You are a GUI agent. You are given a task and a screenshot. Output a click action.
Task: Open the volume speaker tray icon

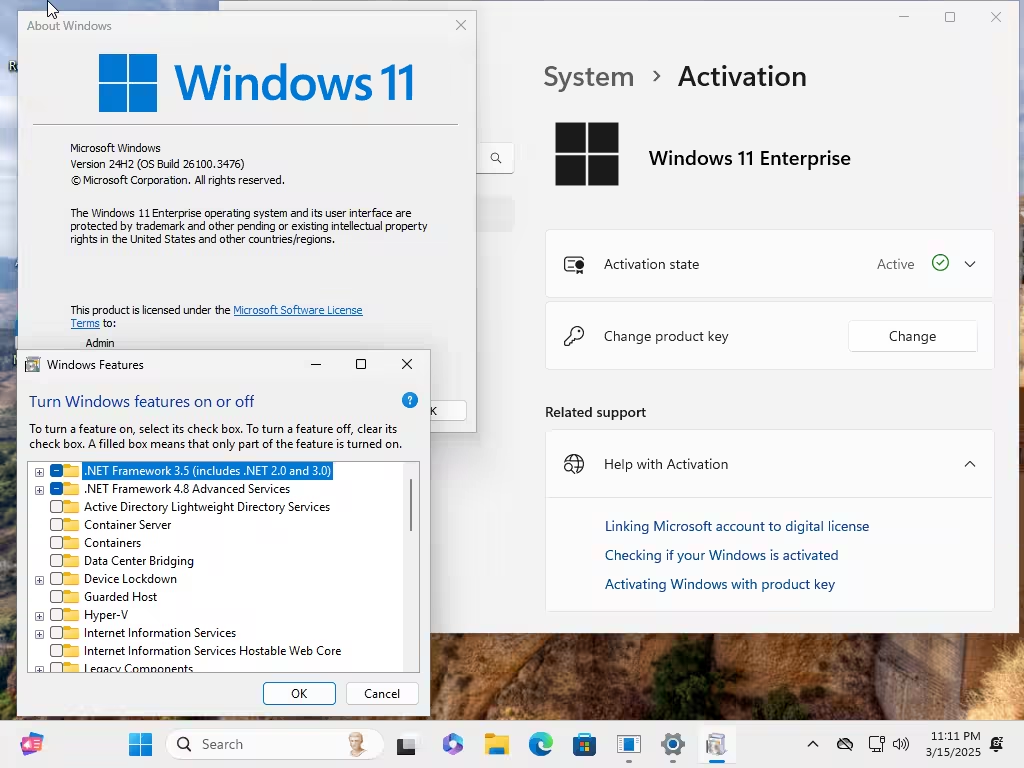901,744
